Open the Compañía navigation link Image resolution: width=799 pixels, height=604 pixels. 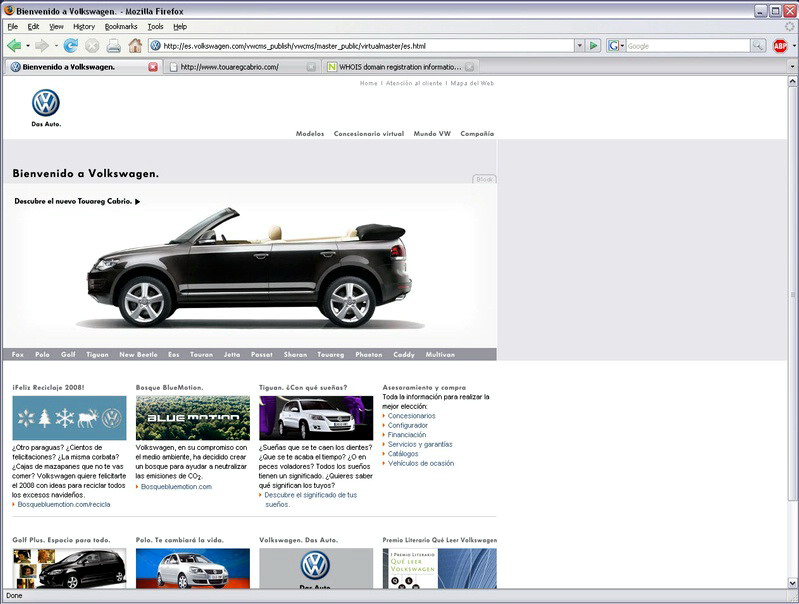click(477, 134)
